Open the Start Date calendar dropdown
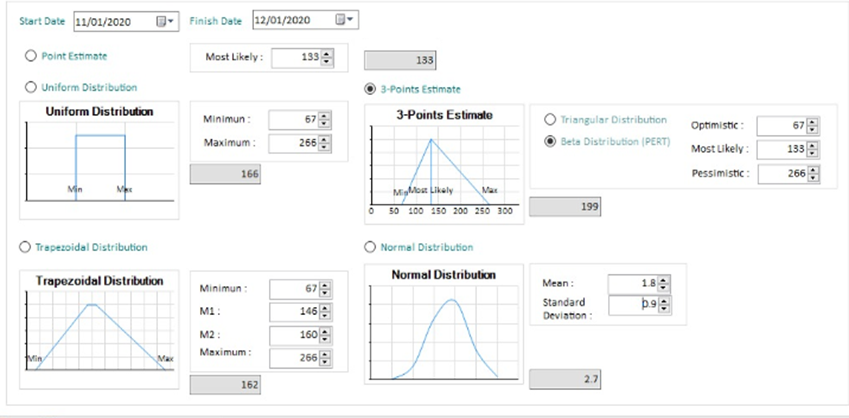The width and height of the screenshot is (849, 418). 165,21
